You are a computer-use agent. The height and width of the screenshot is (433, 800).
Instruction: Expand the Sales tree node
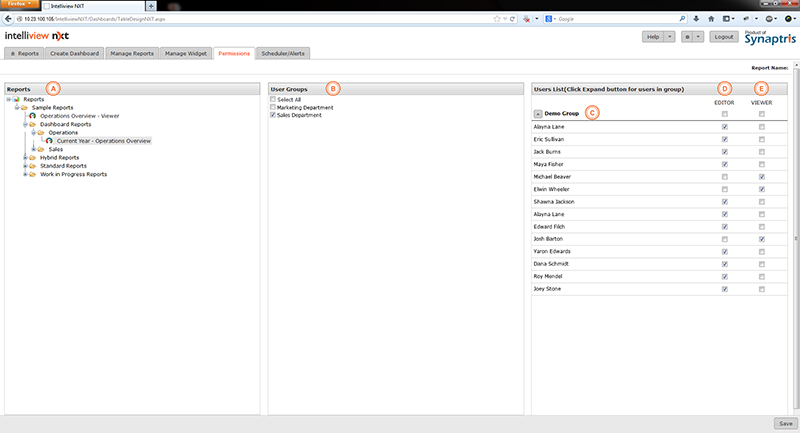click(33, 149)
